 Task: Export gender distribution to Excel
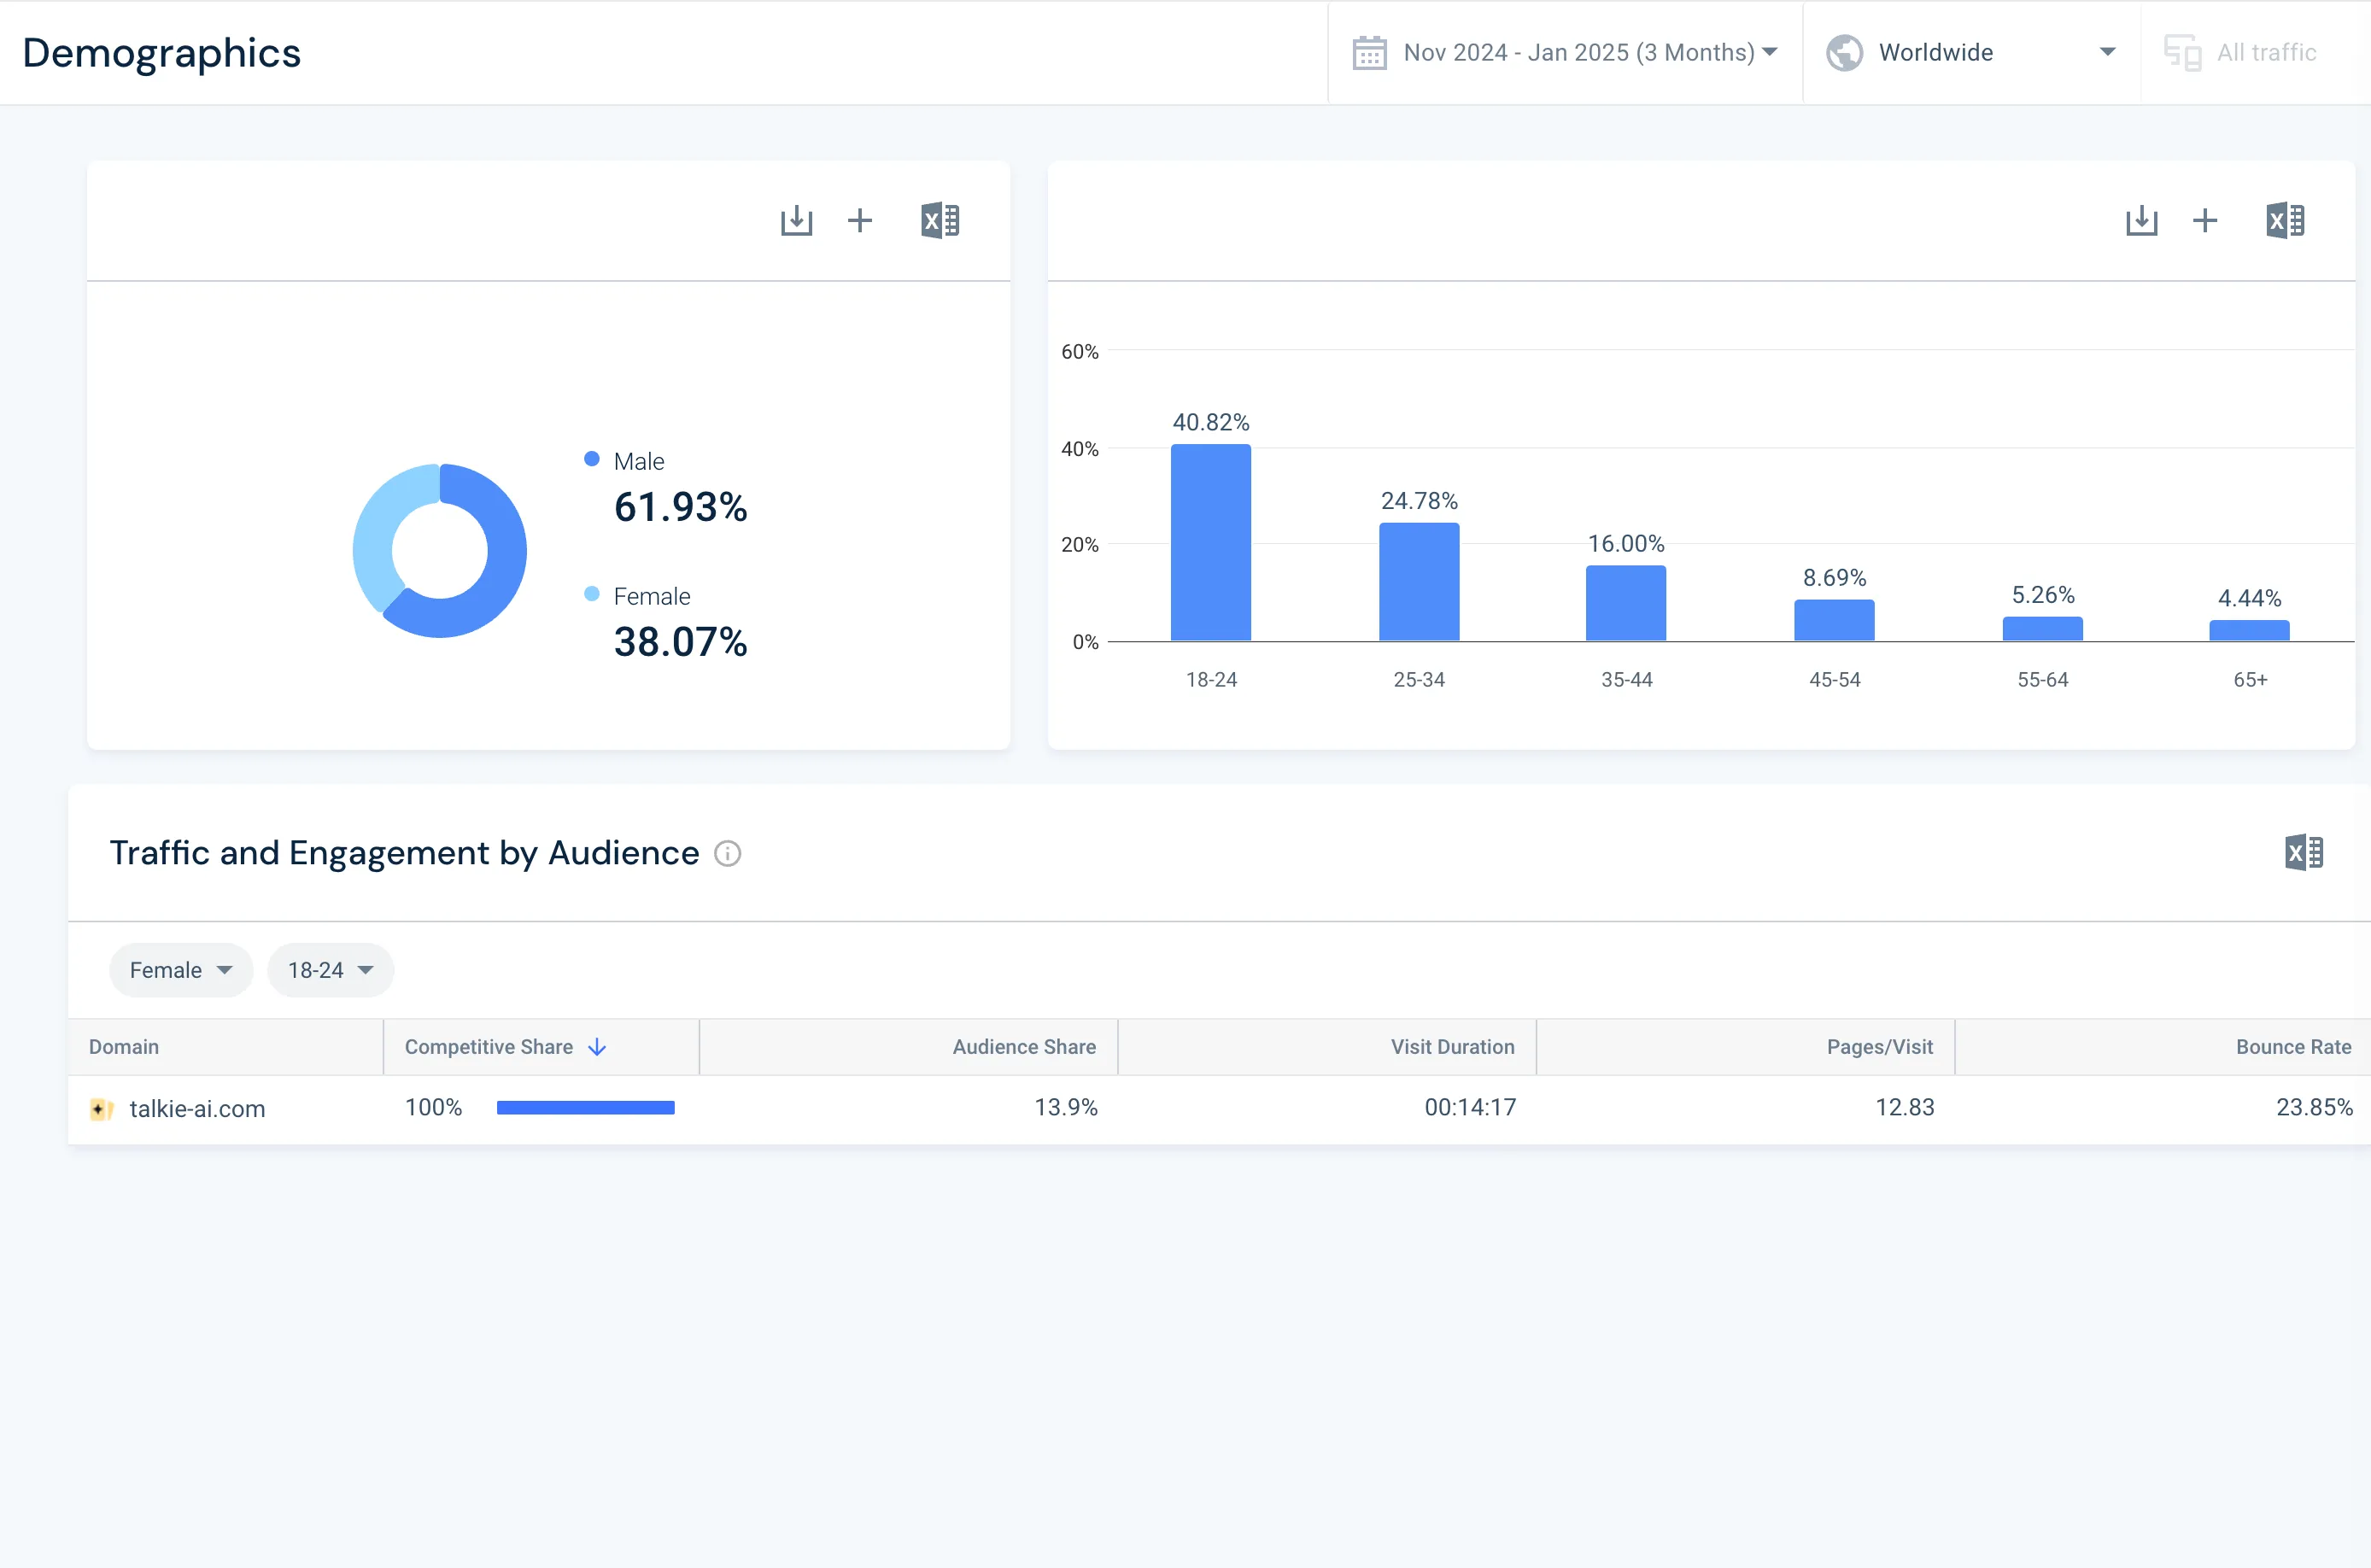940,220
